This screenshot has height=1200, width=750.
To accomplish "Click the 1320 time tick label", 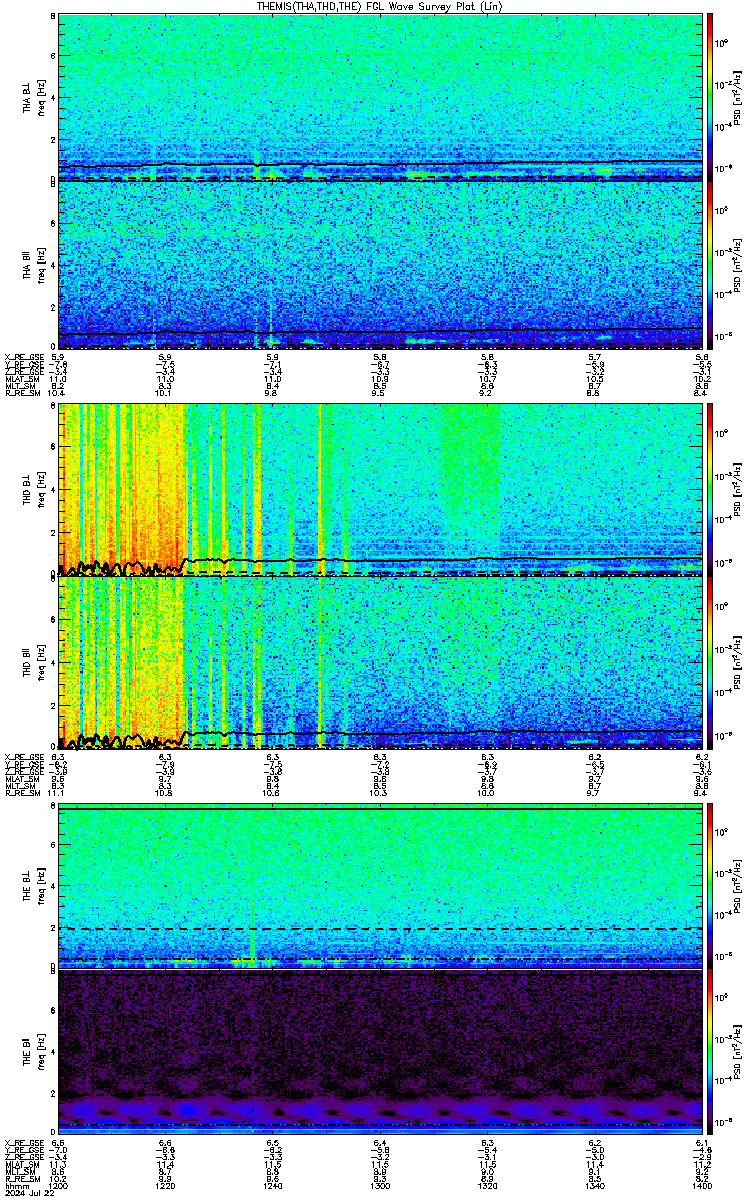I will (487, 1185).
